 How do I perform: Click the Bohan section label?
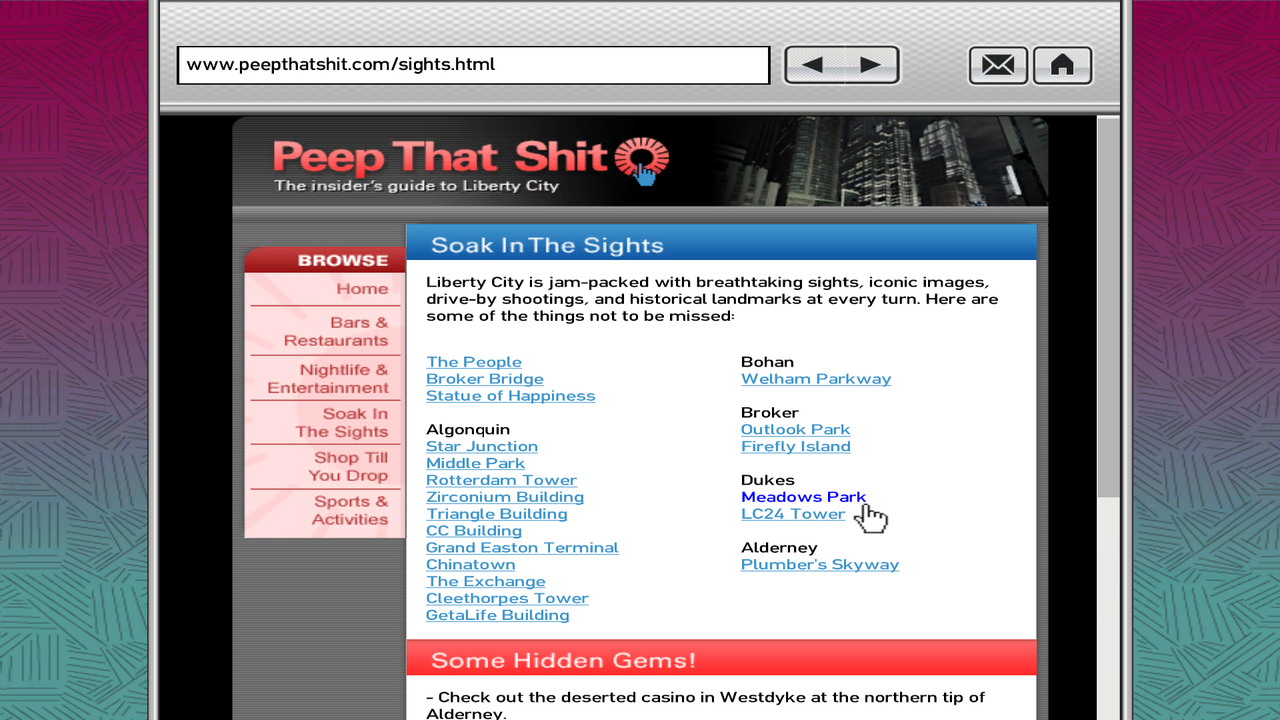(x=768, y=362)
